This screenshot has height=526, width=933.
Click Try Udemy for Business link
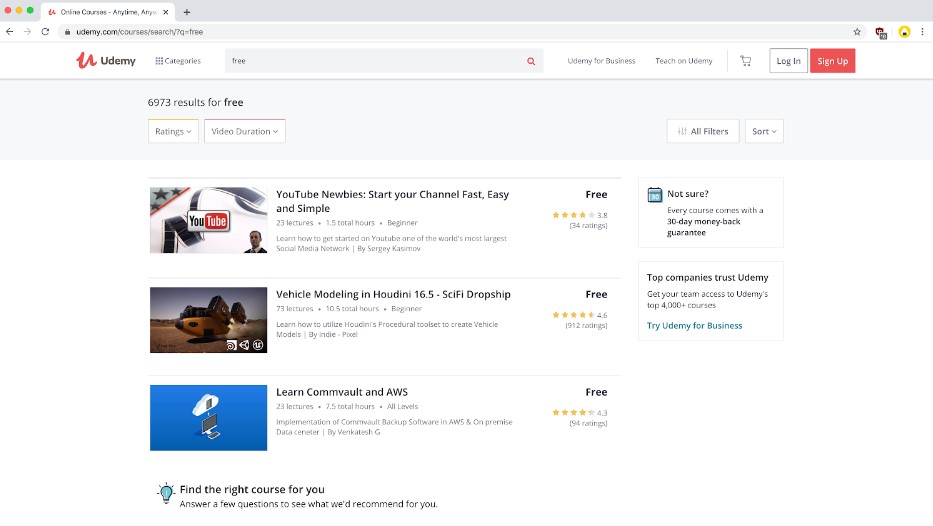coord(694,325)
